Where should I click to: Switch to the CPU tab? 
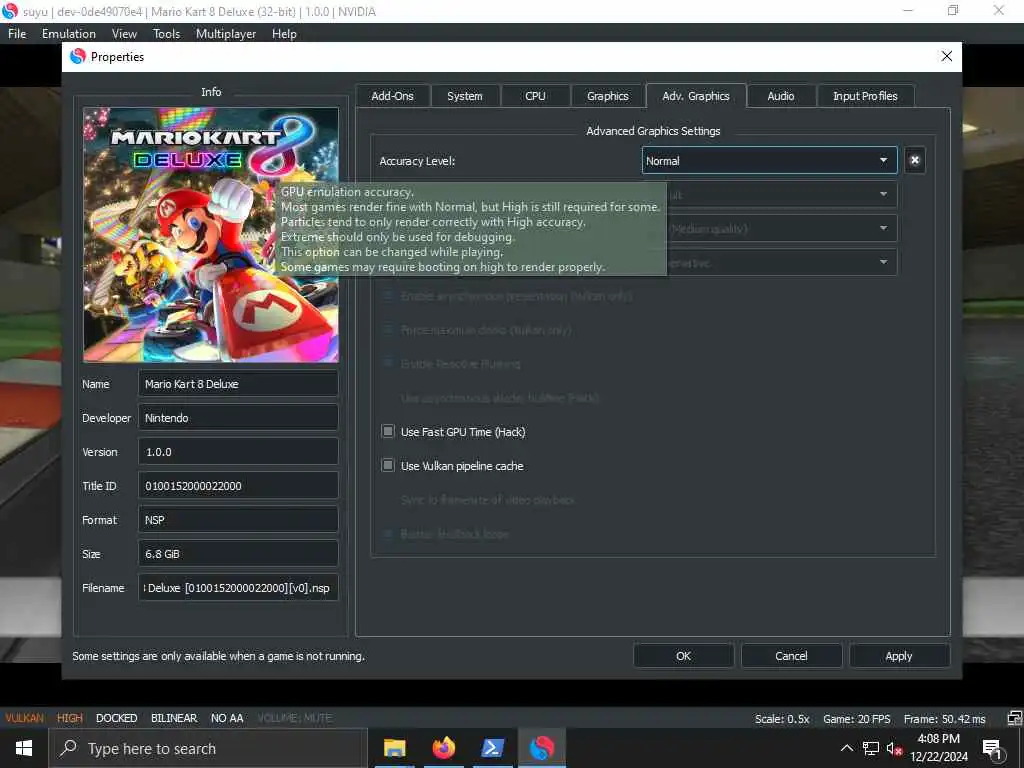(536, 96)
